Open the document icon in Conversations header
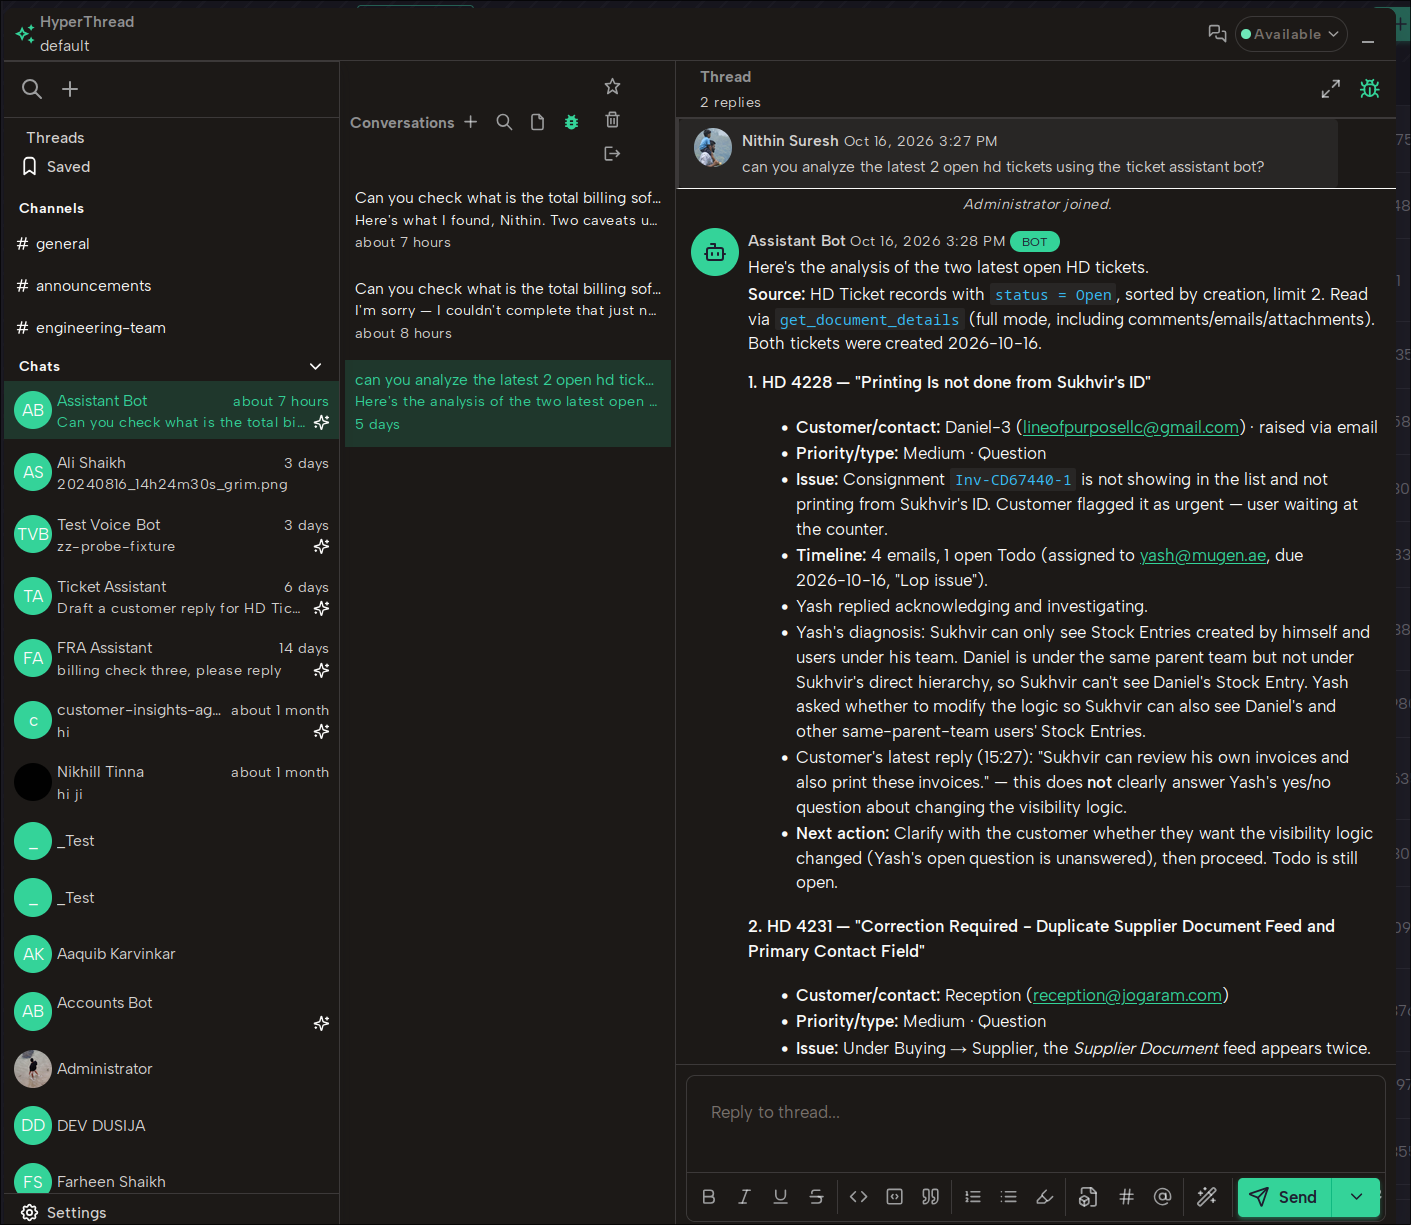This screenshot has height=1225, width=1411. 538,122
